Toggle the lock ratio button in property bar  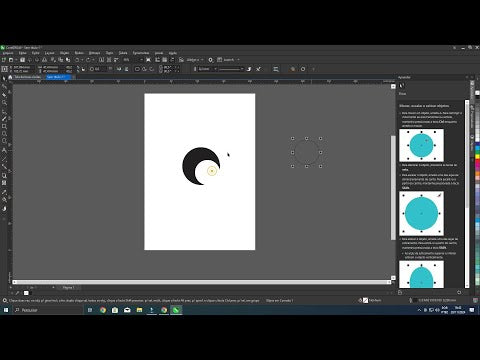point(78,69)
